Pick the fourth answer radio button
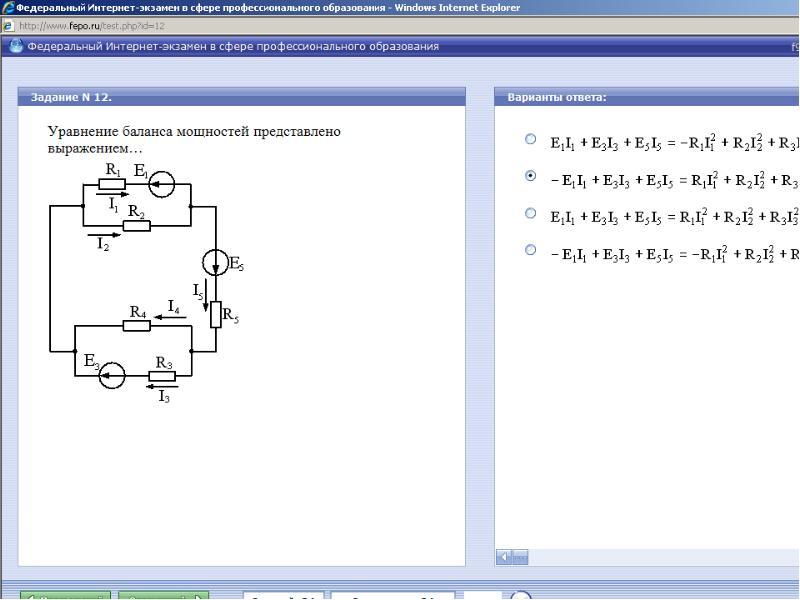 tap(531, 249)
